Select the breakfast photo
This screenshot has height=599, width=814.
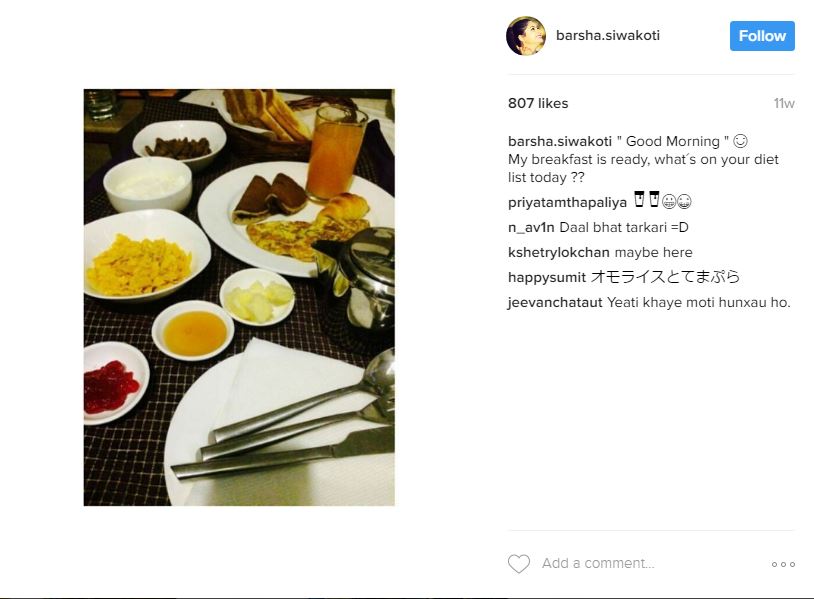[x=239, y=297]
